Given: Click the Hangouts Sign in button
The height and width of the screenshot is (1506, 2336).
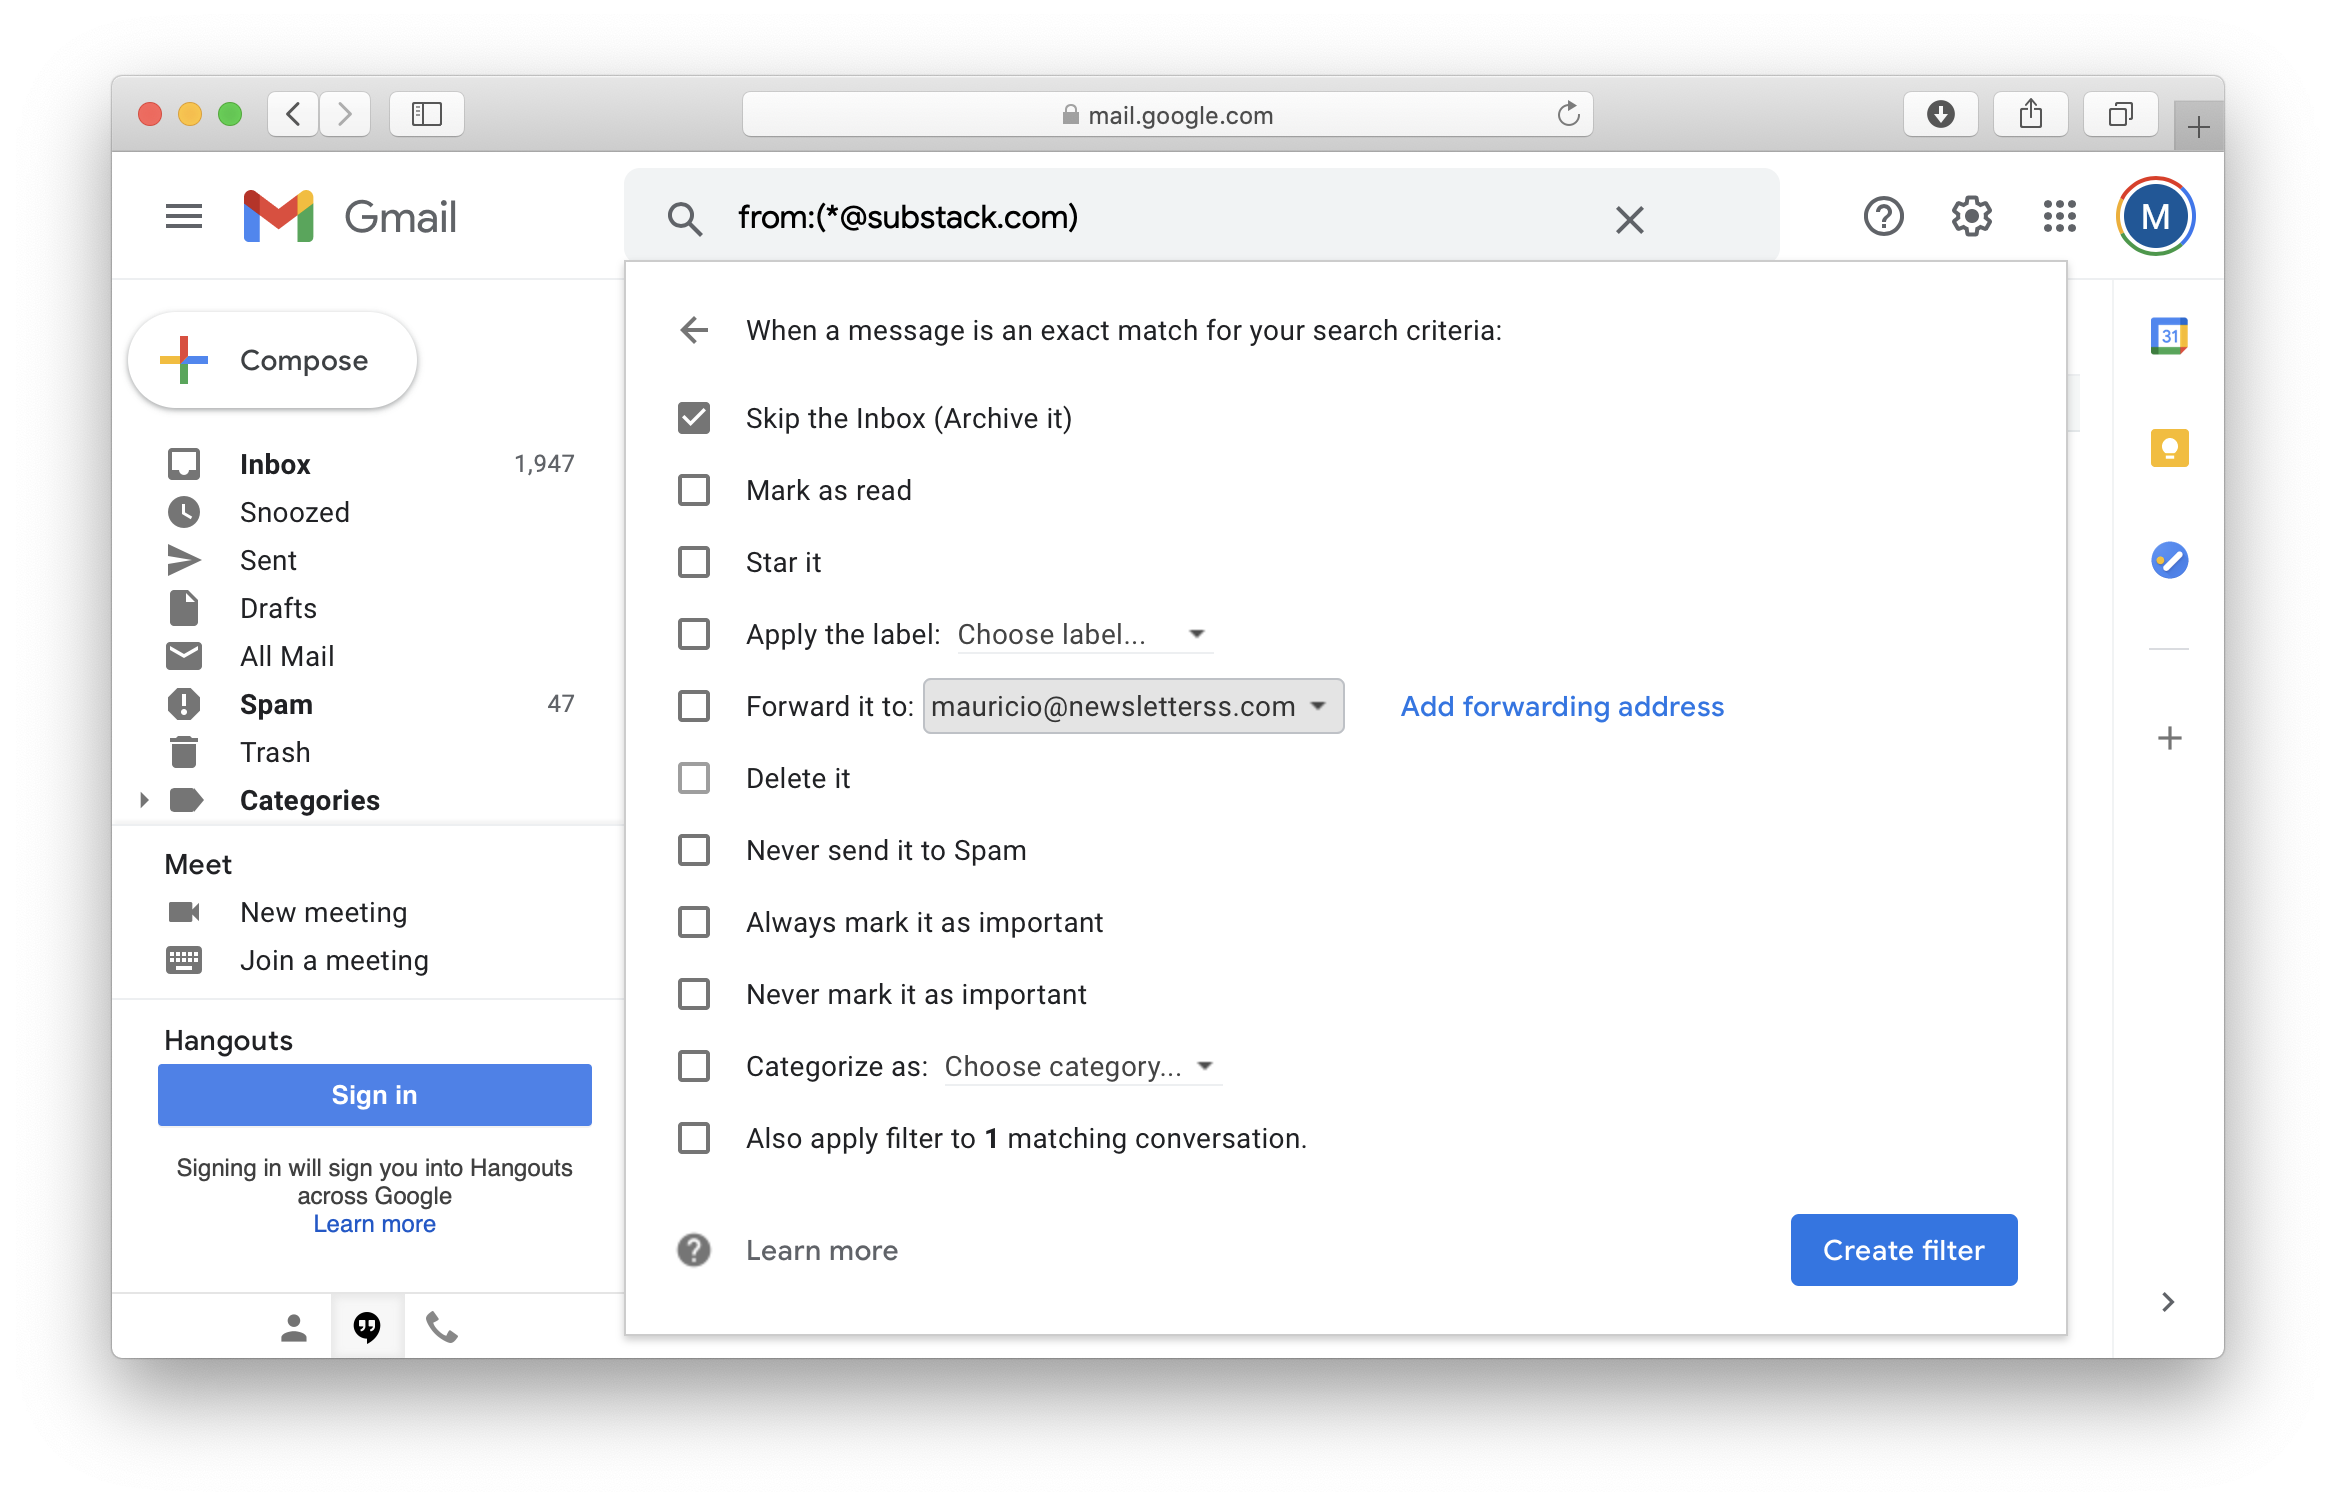Looking at the screenshot, I should pos(374,1095).
